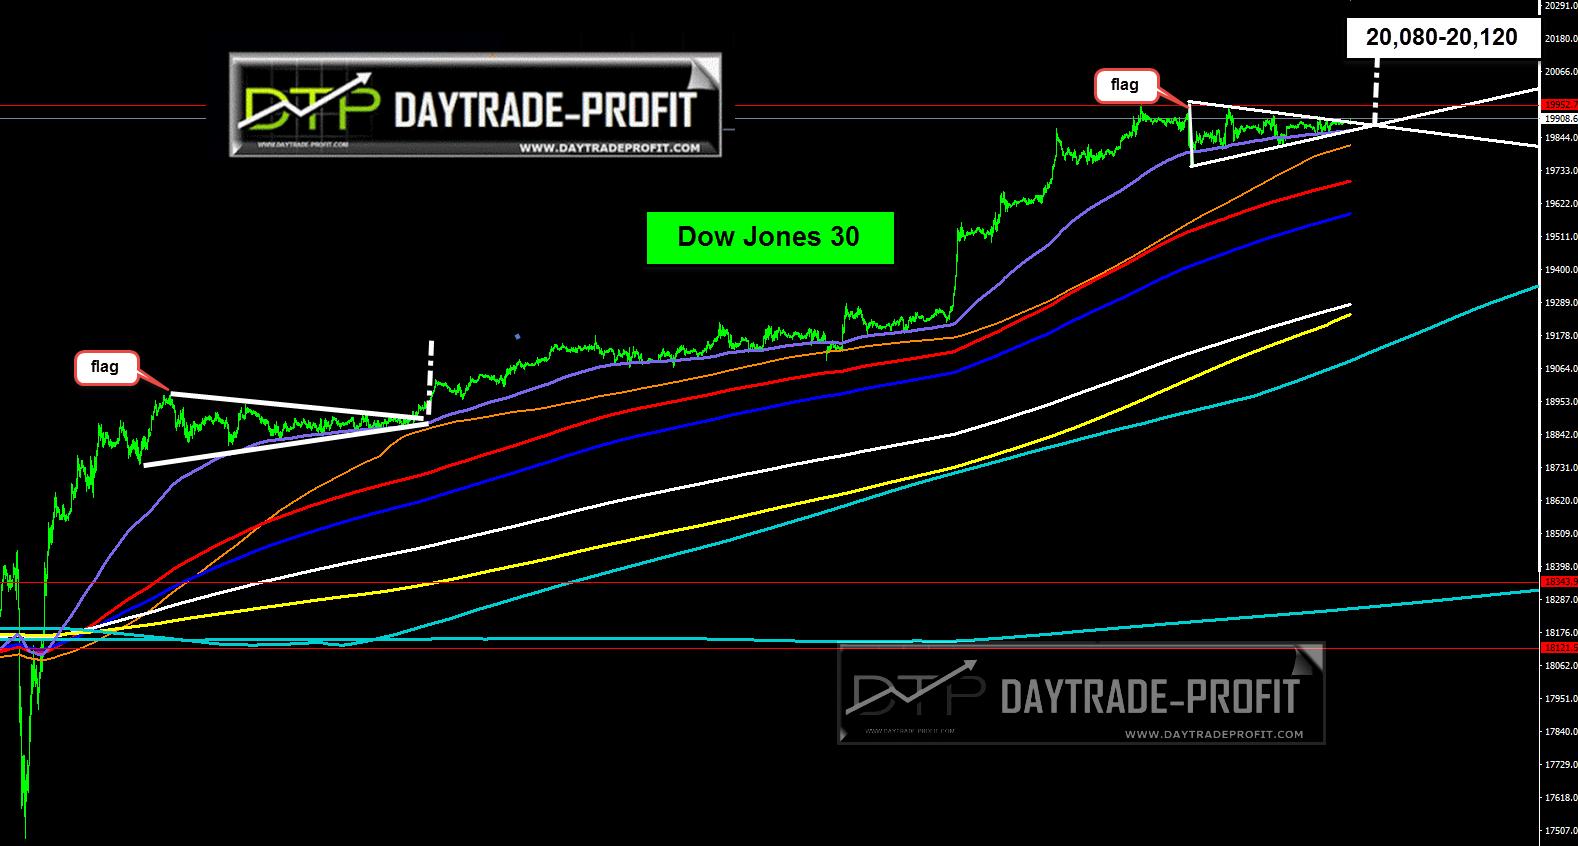Click the 20291.0 axis value

pyautogui.click(x=1561, y=6)
